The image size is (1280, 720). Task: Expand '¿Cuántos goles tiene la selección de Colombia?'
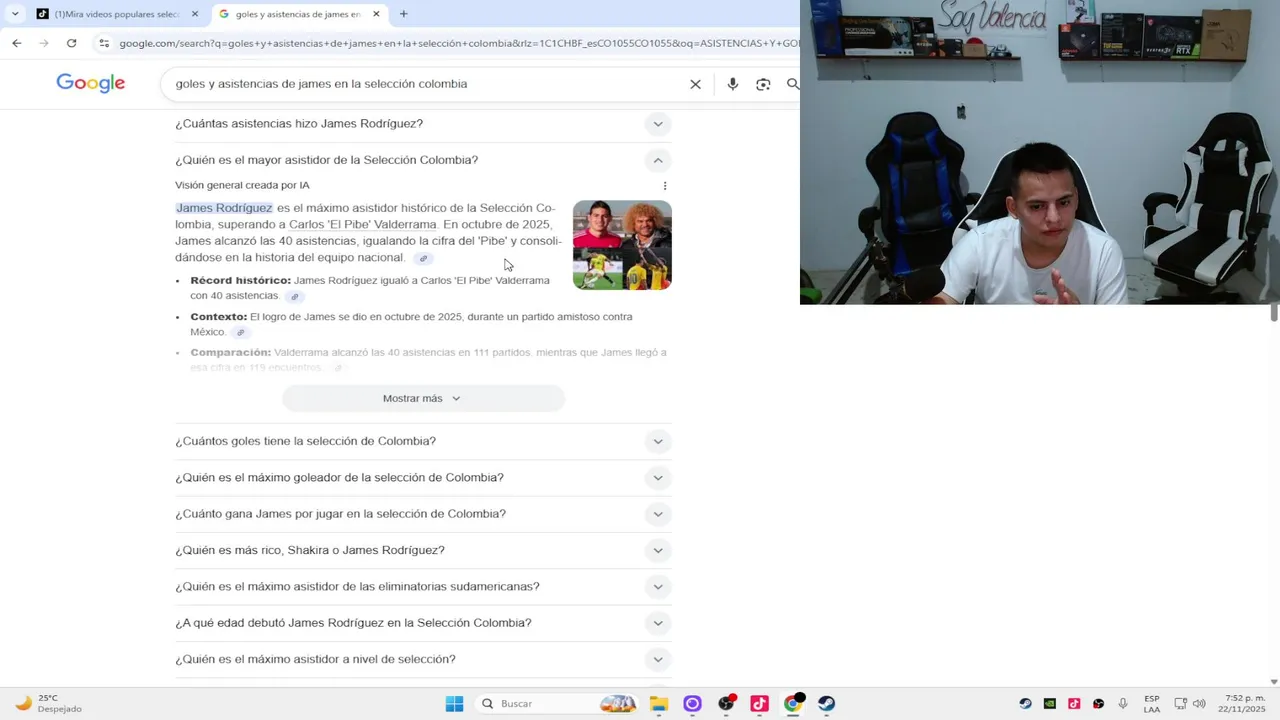click(x=423, y=441)
